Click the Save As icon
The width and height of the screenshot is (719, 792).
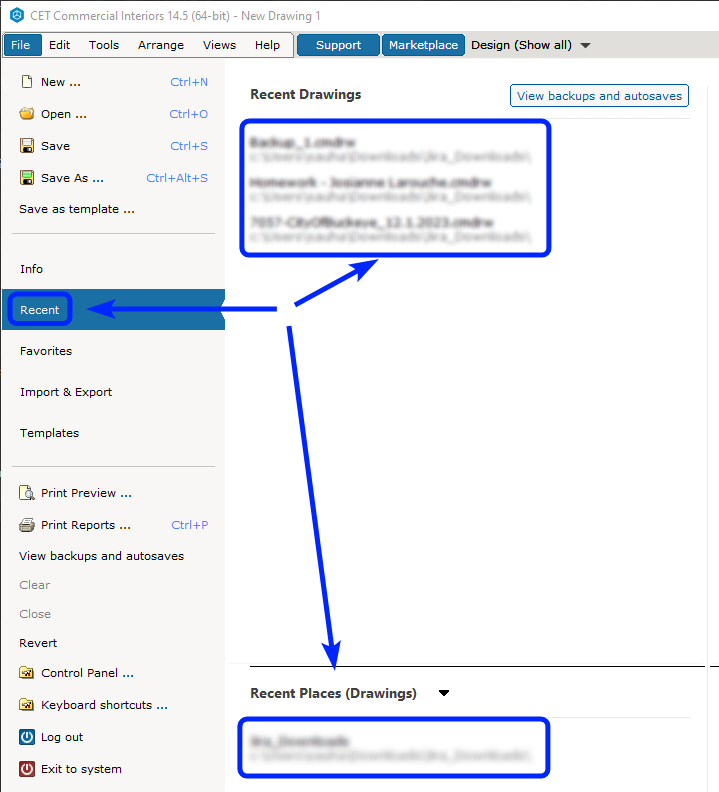click(x=27, y=178)
